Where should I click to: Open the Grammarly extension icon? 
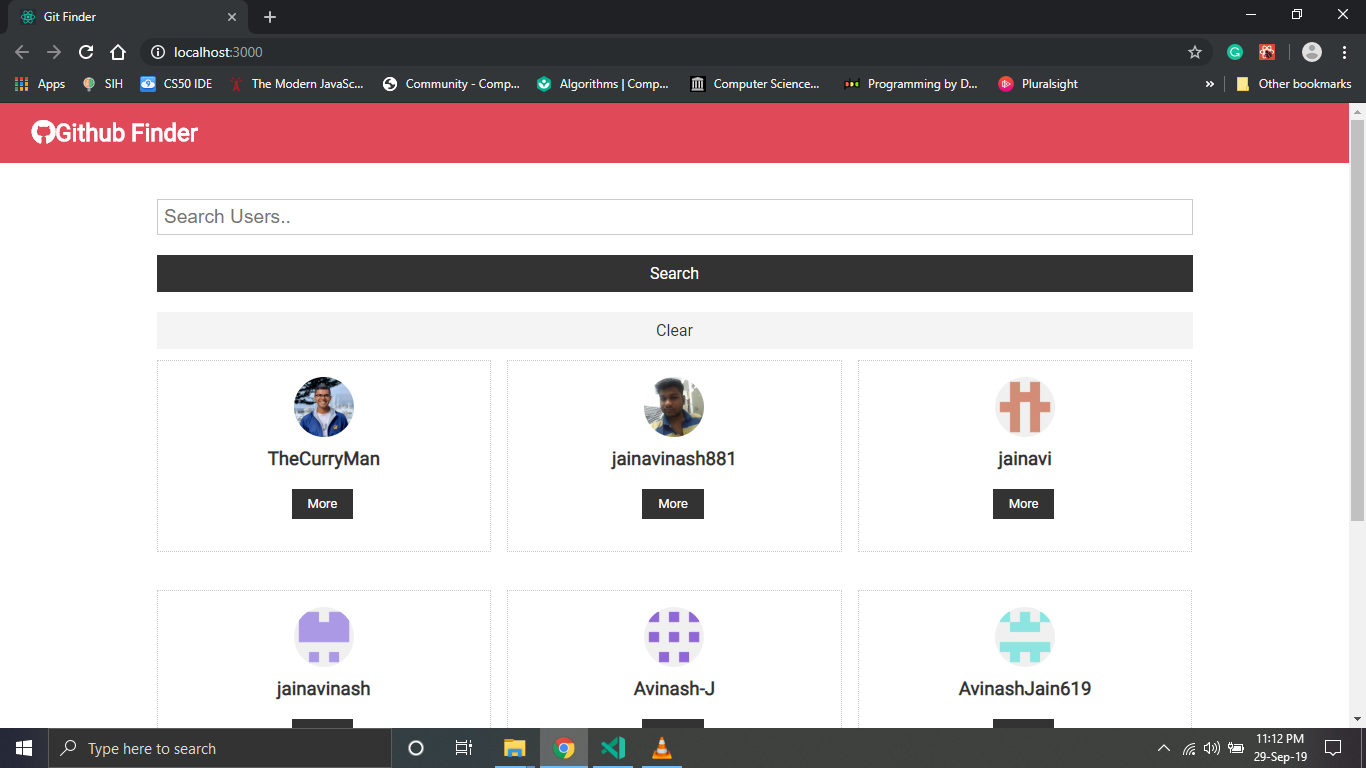[1234, 52]
